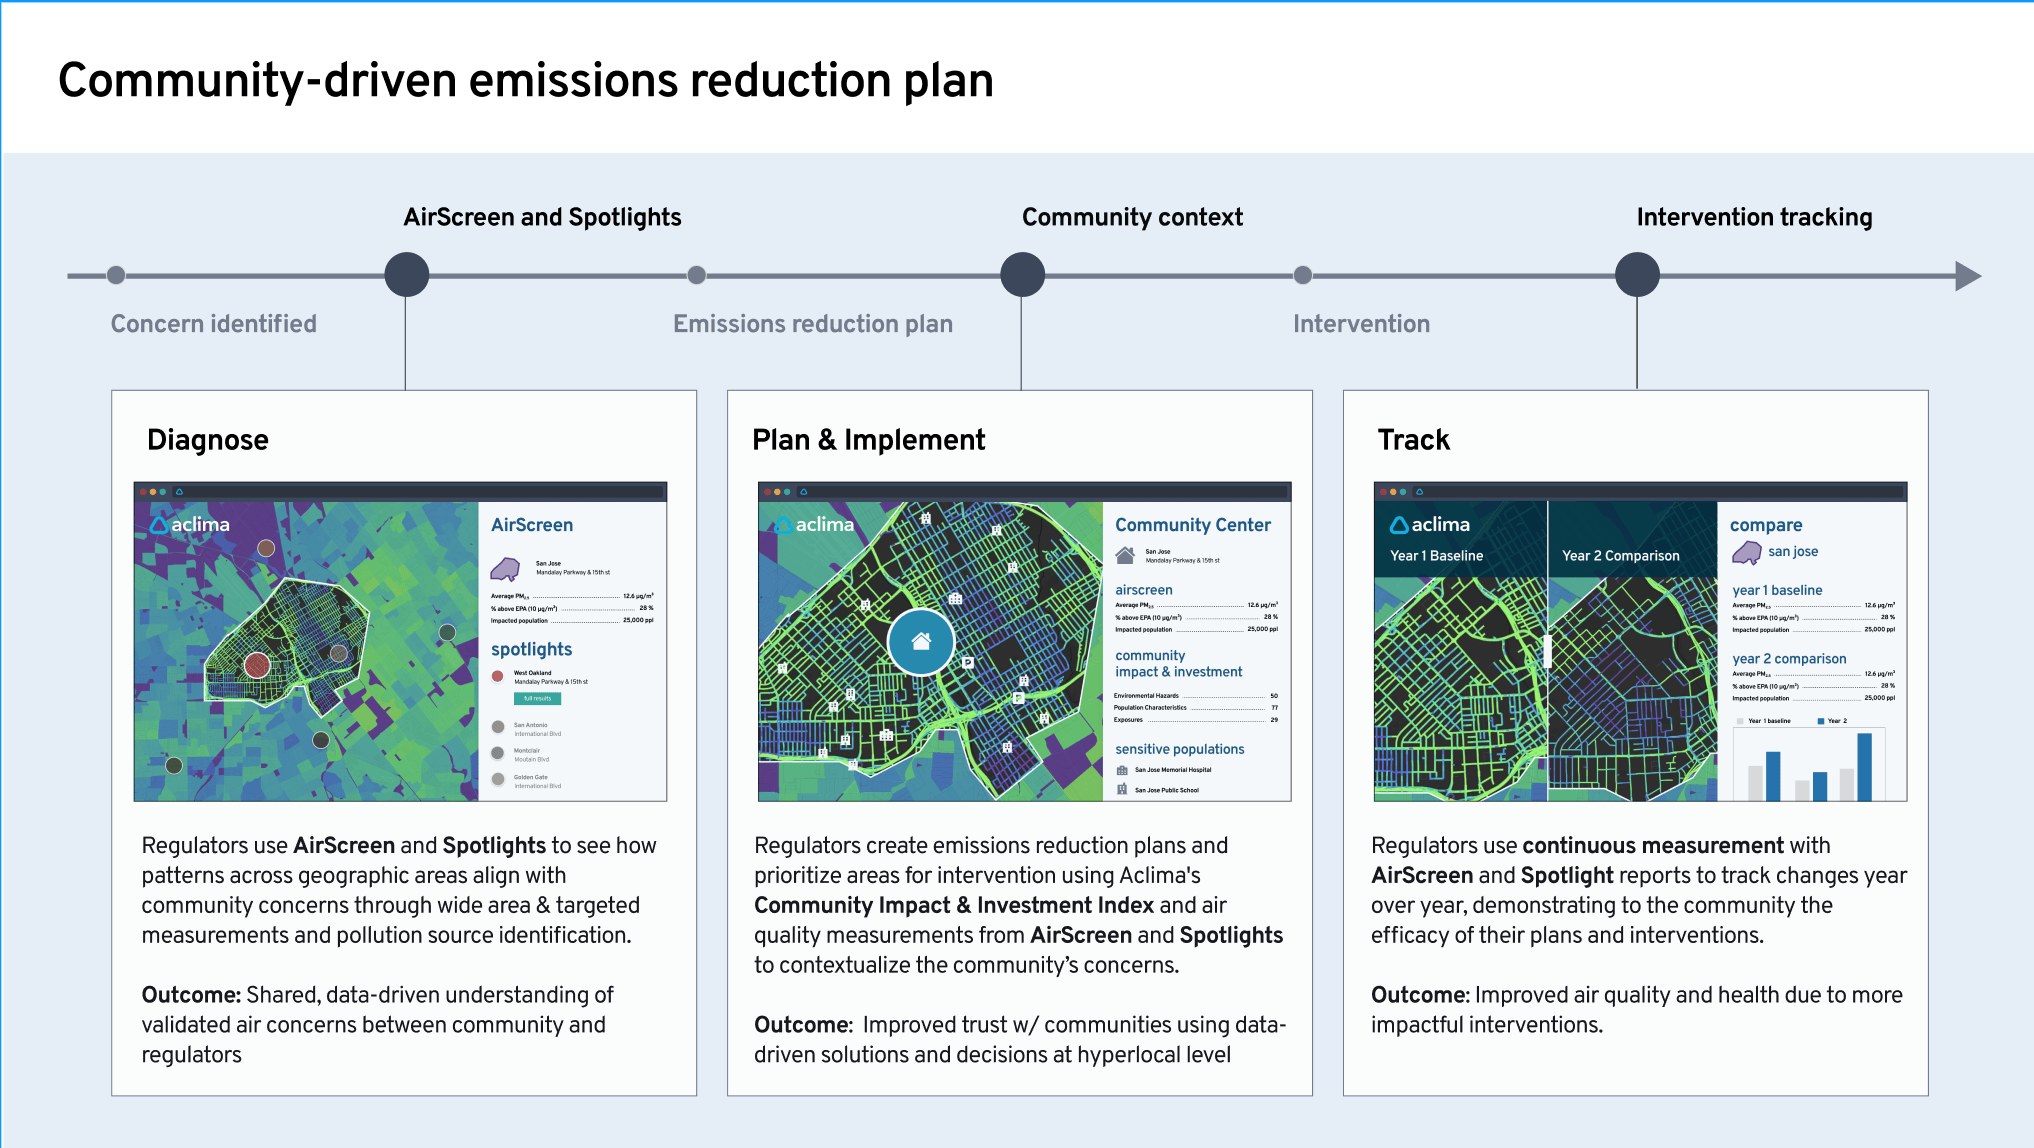Select the West Oakland red spotlight dot
This screenshot has width=2034, height=1148.
(498, 676)
